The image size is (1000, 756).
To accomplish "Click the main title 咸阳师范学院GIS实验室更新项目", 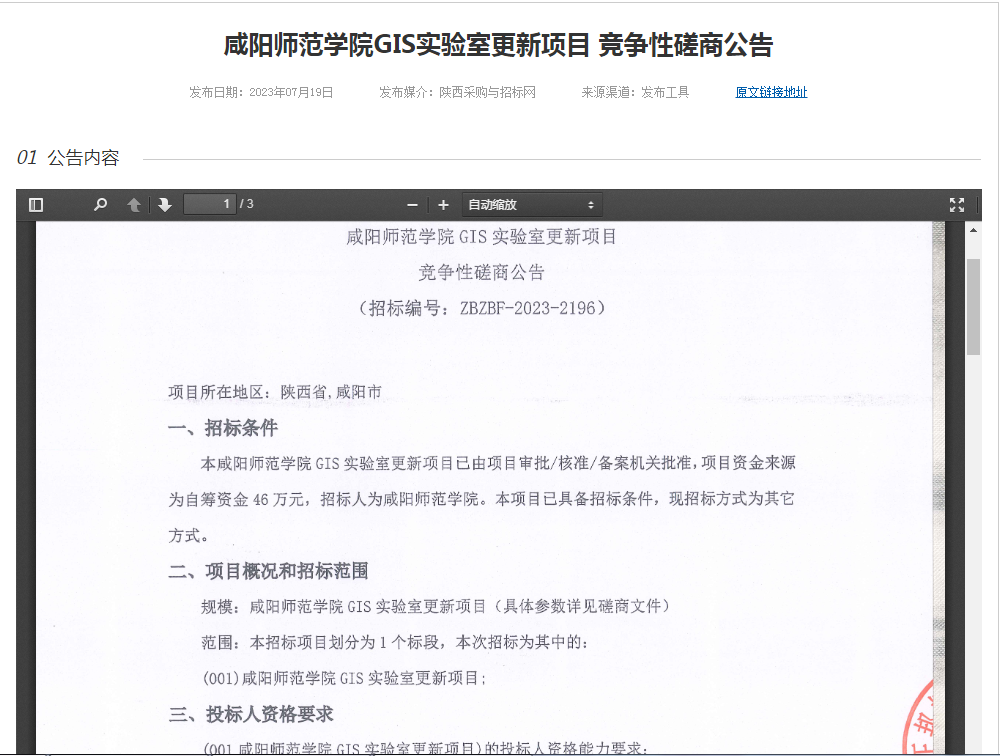I will (406, 45).
